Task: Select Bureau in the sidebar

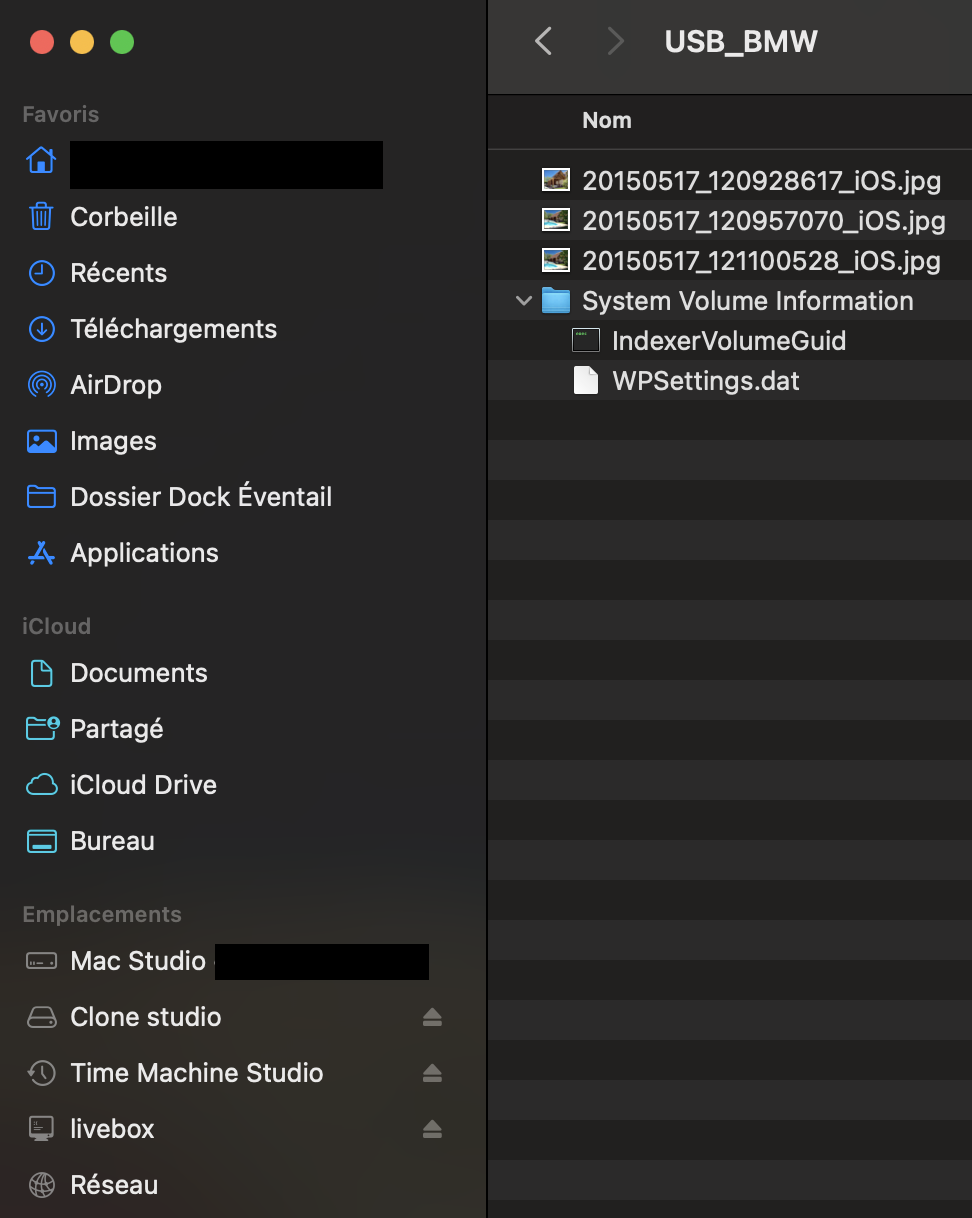Action: click(112, 841)
